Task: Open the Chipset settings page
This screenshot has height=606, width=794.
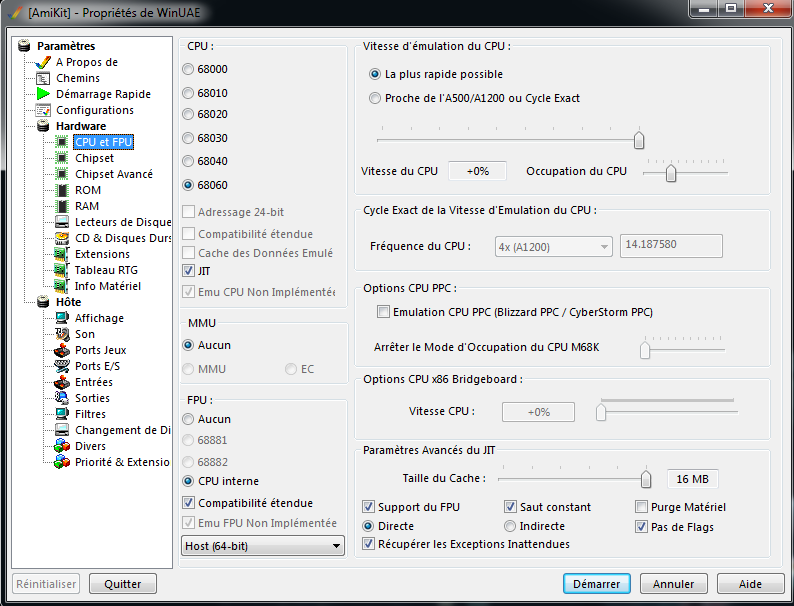Action: (94, 158)
